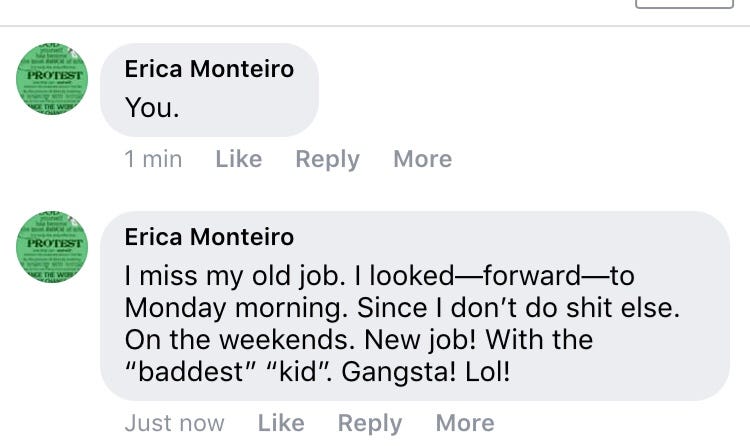Open More options under the "You." comment

point(422,159)
